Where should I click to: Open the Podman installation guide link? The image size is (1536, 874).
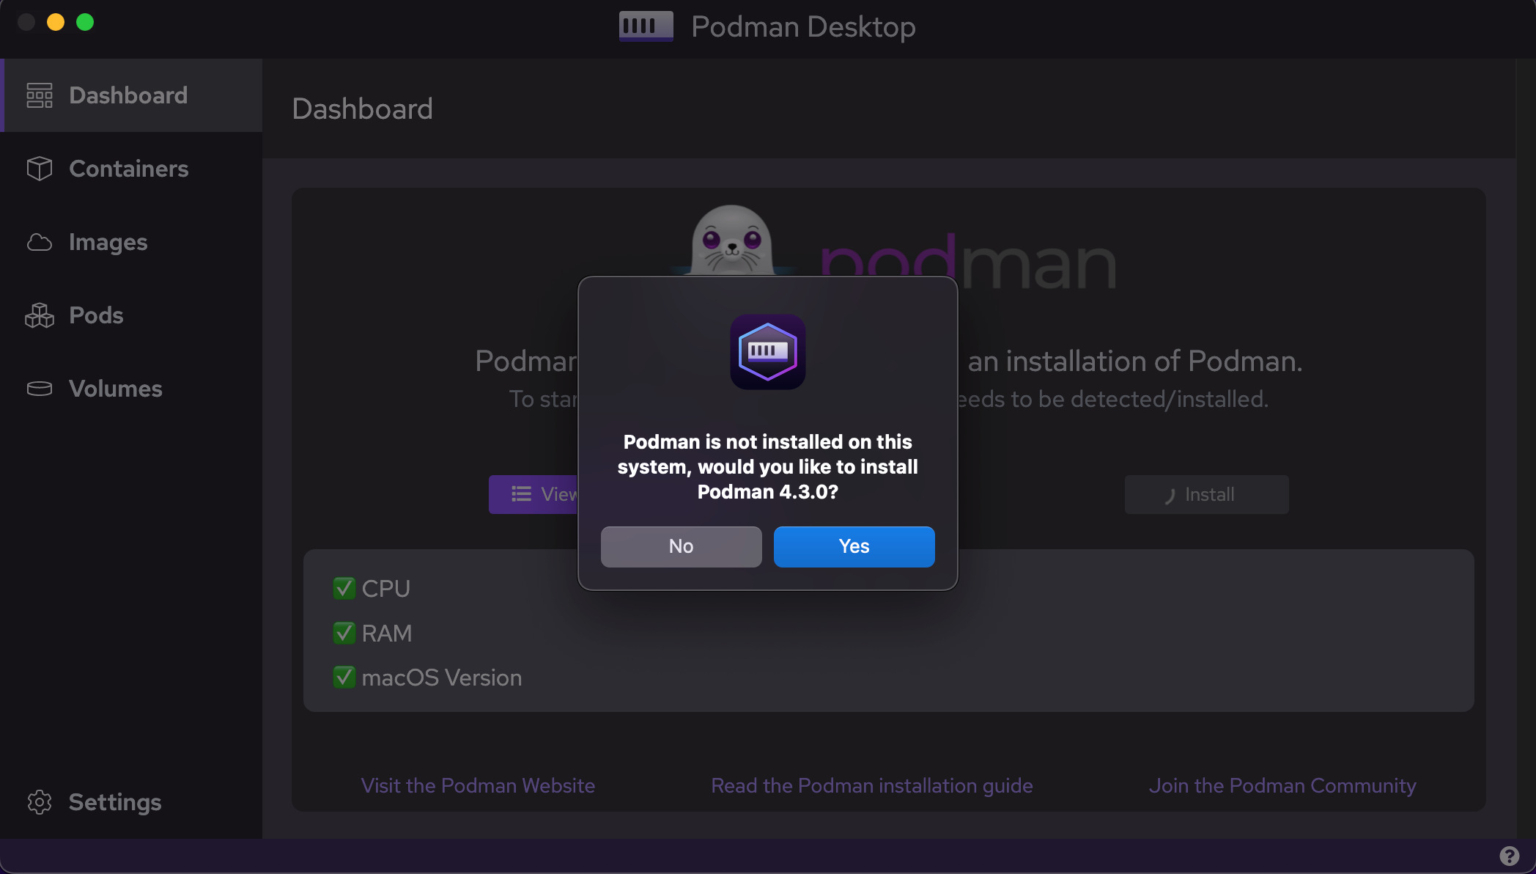click(x=871, y=786)
